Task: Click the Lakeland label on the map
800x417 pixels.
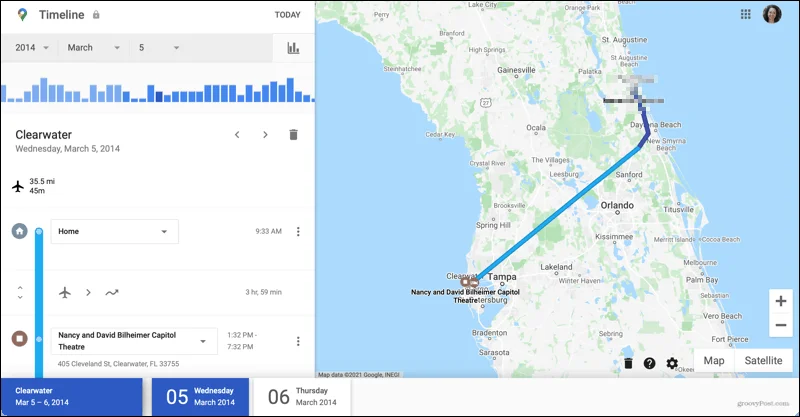Action: [556, 267]
